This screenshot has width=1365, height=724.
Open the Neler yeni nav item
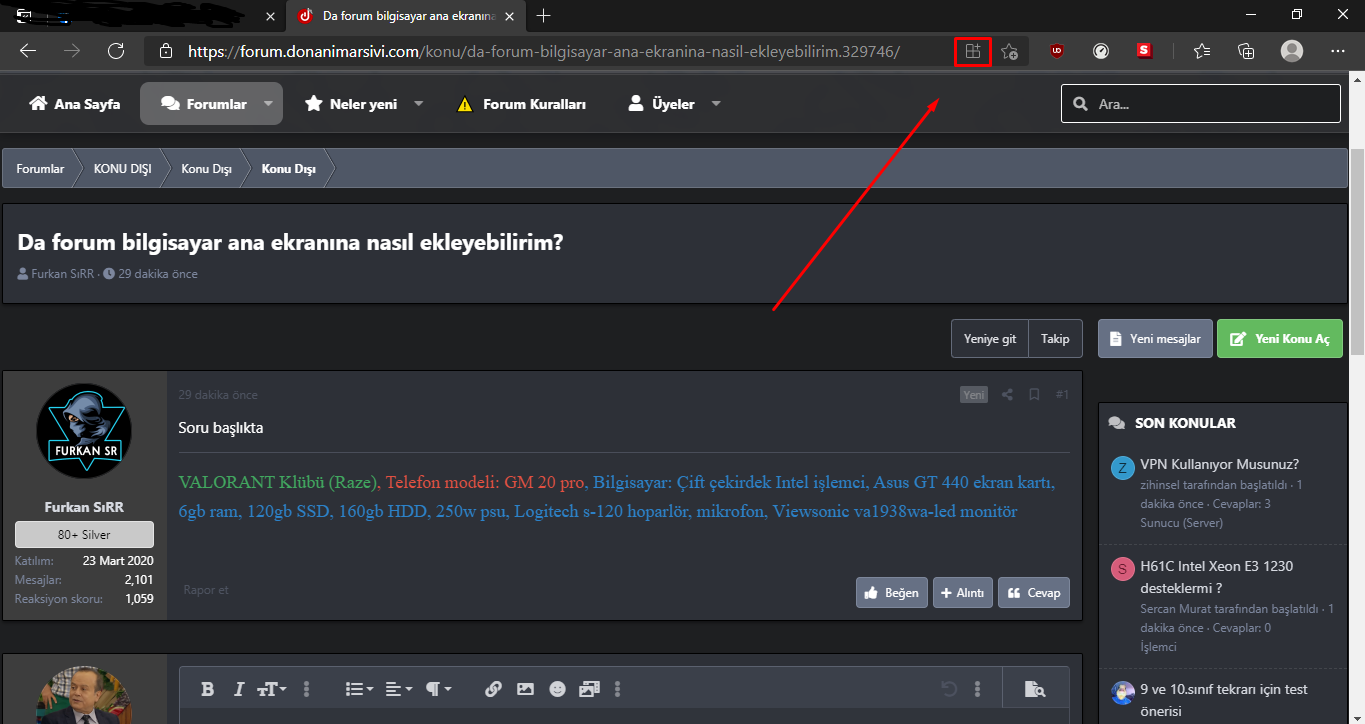click(x=351, y=103)
